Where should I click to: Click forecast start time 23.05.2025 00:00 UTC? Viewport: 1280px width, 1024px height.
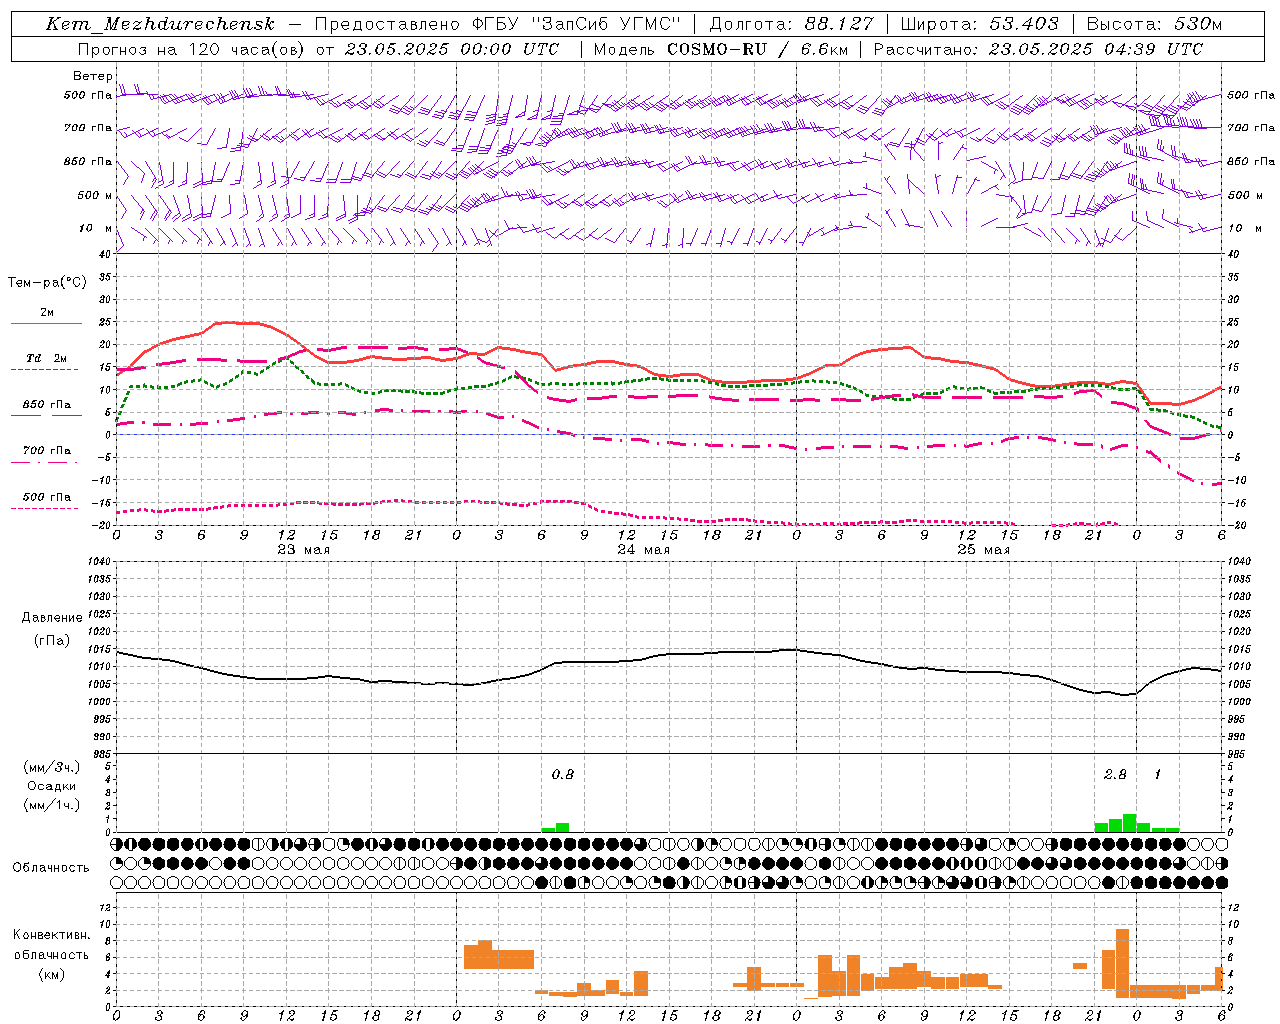pyautogui.click(x=452, y=49)
